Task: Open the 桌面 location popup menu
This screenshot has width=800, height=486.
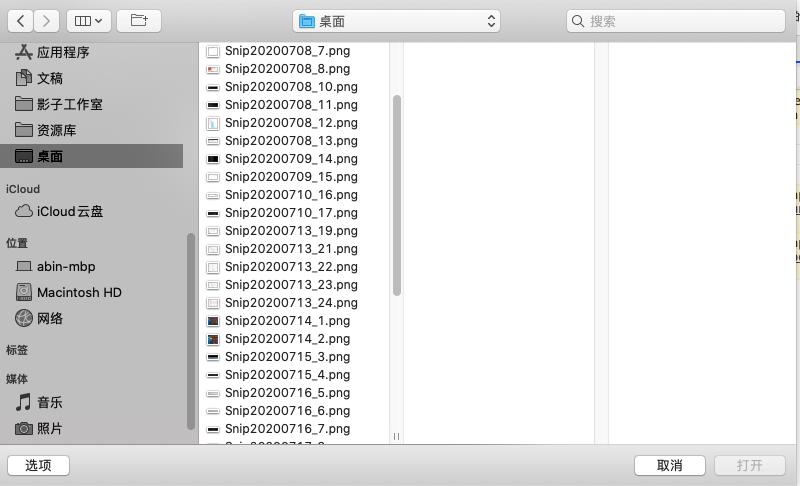Action: point(396,21)
